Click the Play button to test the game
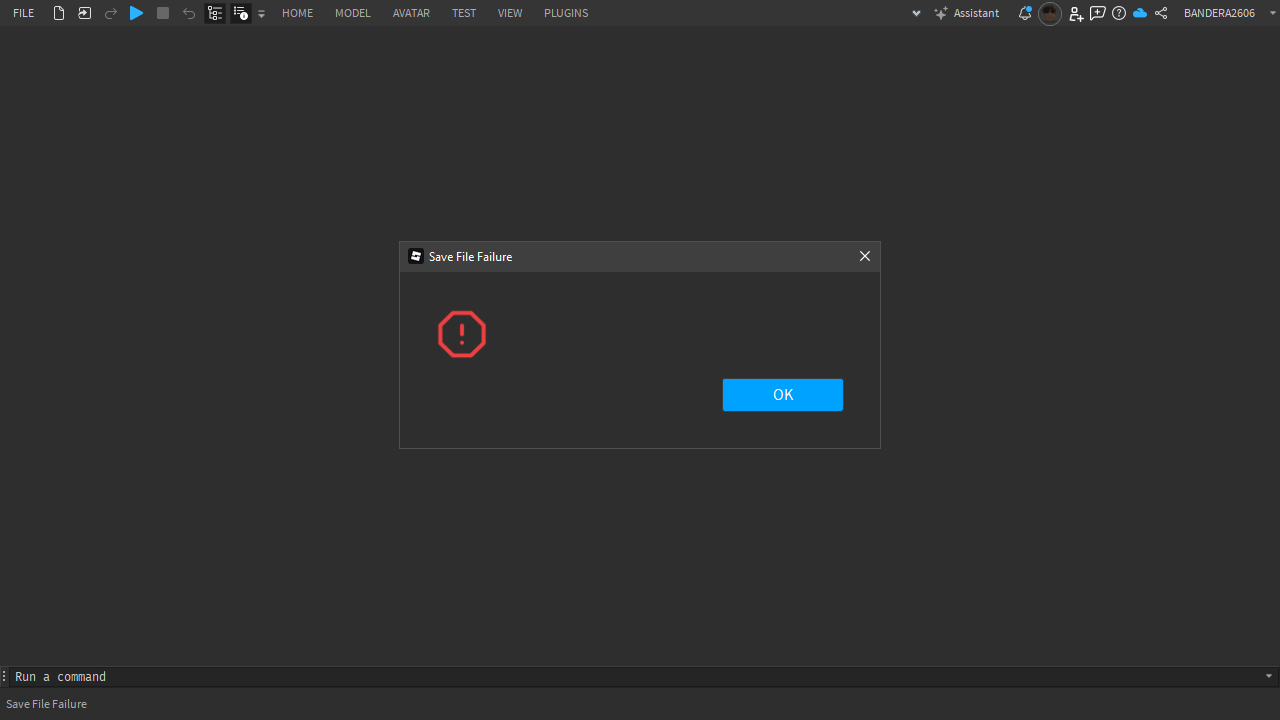Screen dimensions: 1280x720 (x=137, y=13)
